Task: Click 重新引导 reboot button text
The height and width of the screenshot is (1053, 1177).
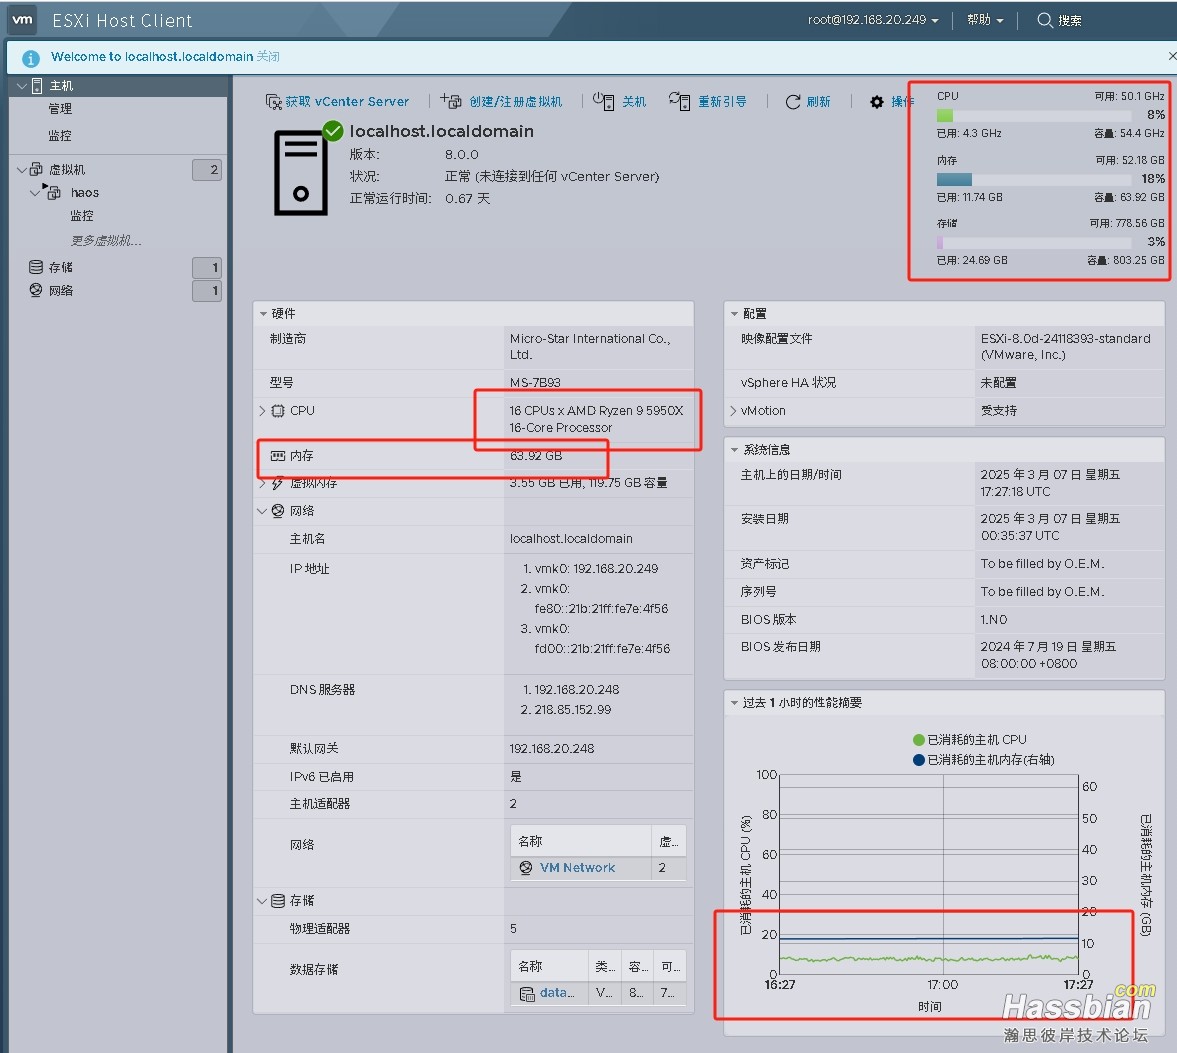Action: 722,101
